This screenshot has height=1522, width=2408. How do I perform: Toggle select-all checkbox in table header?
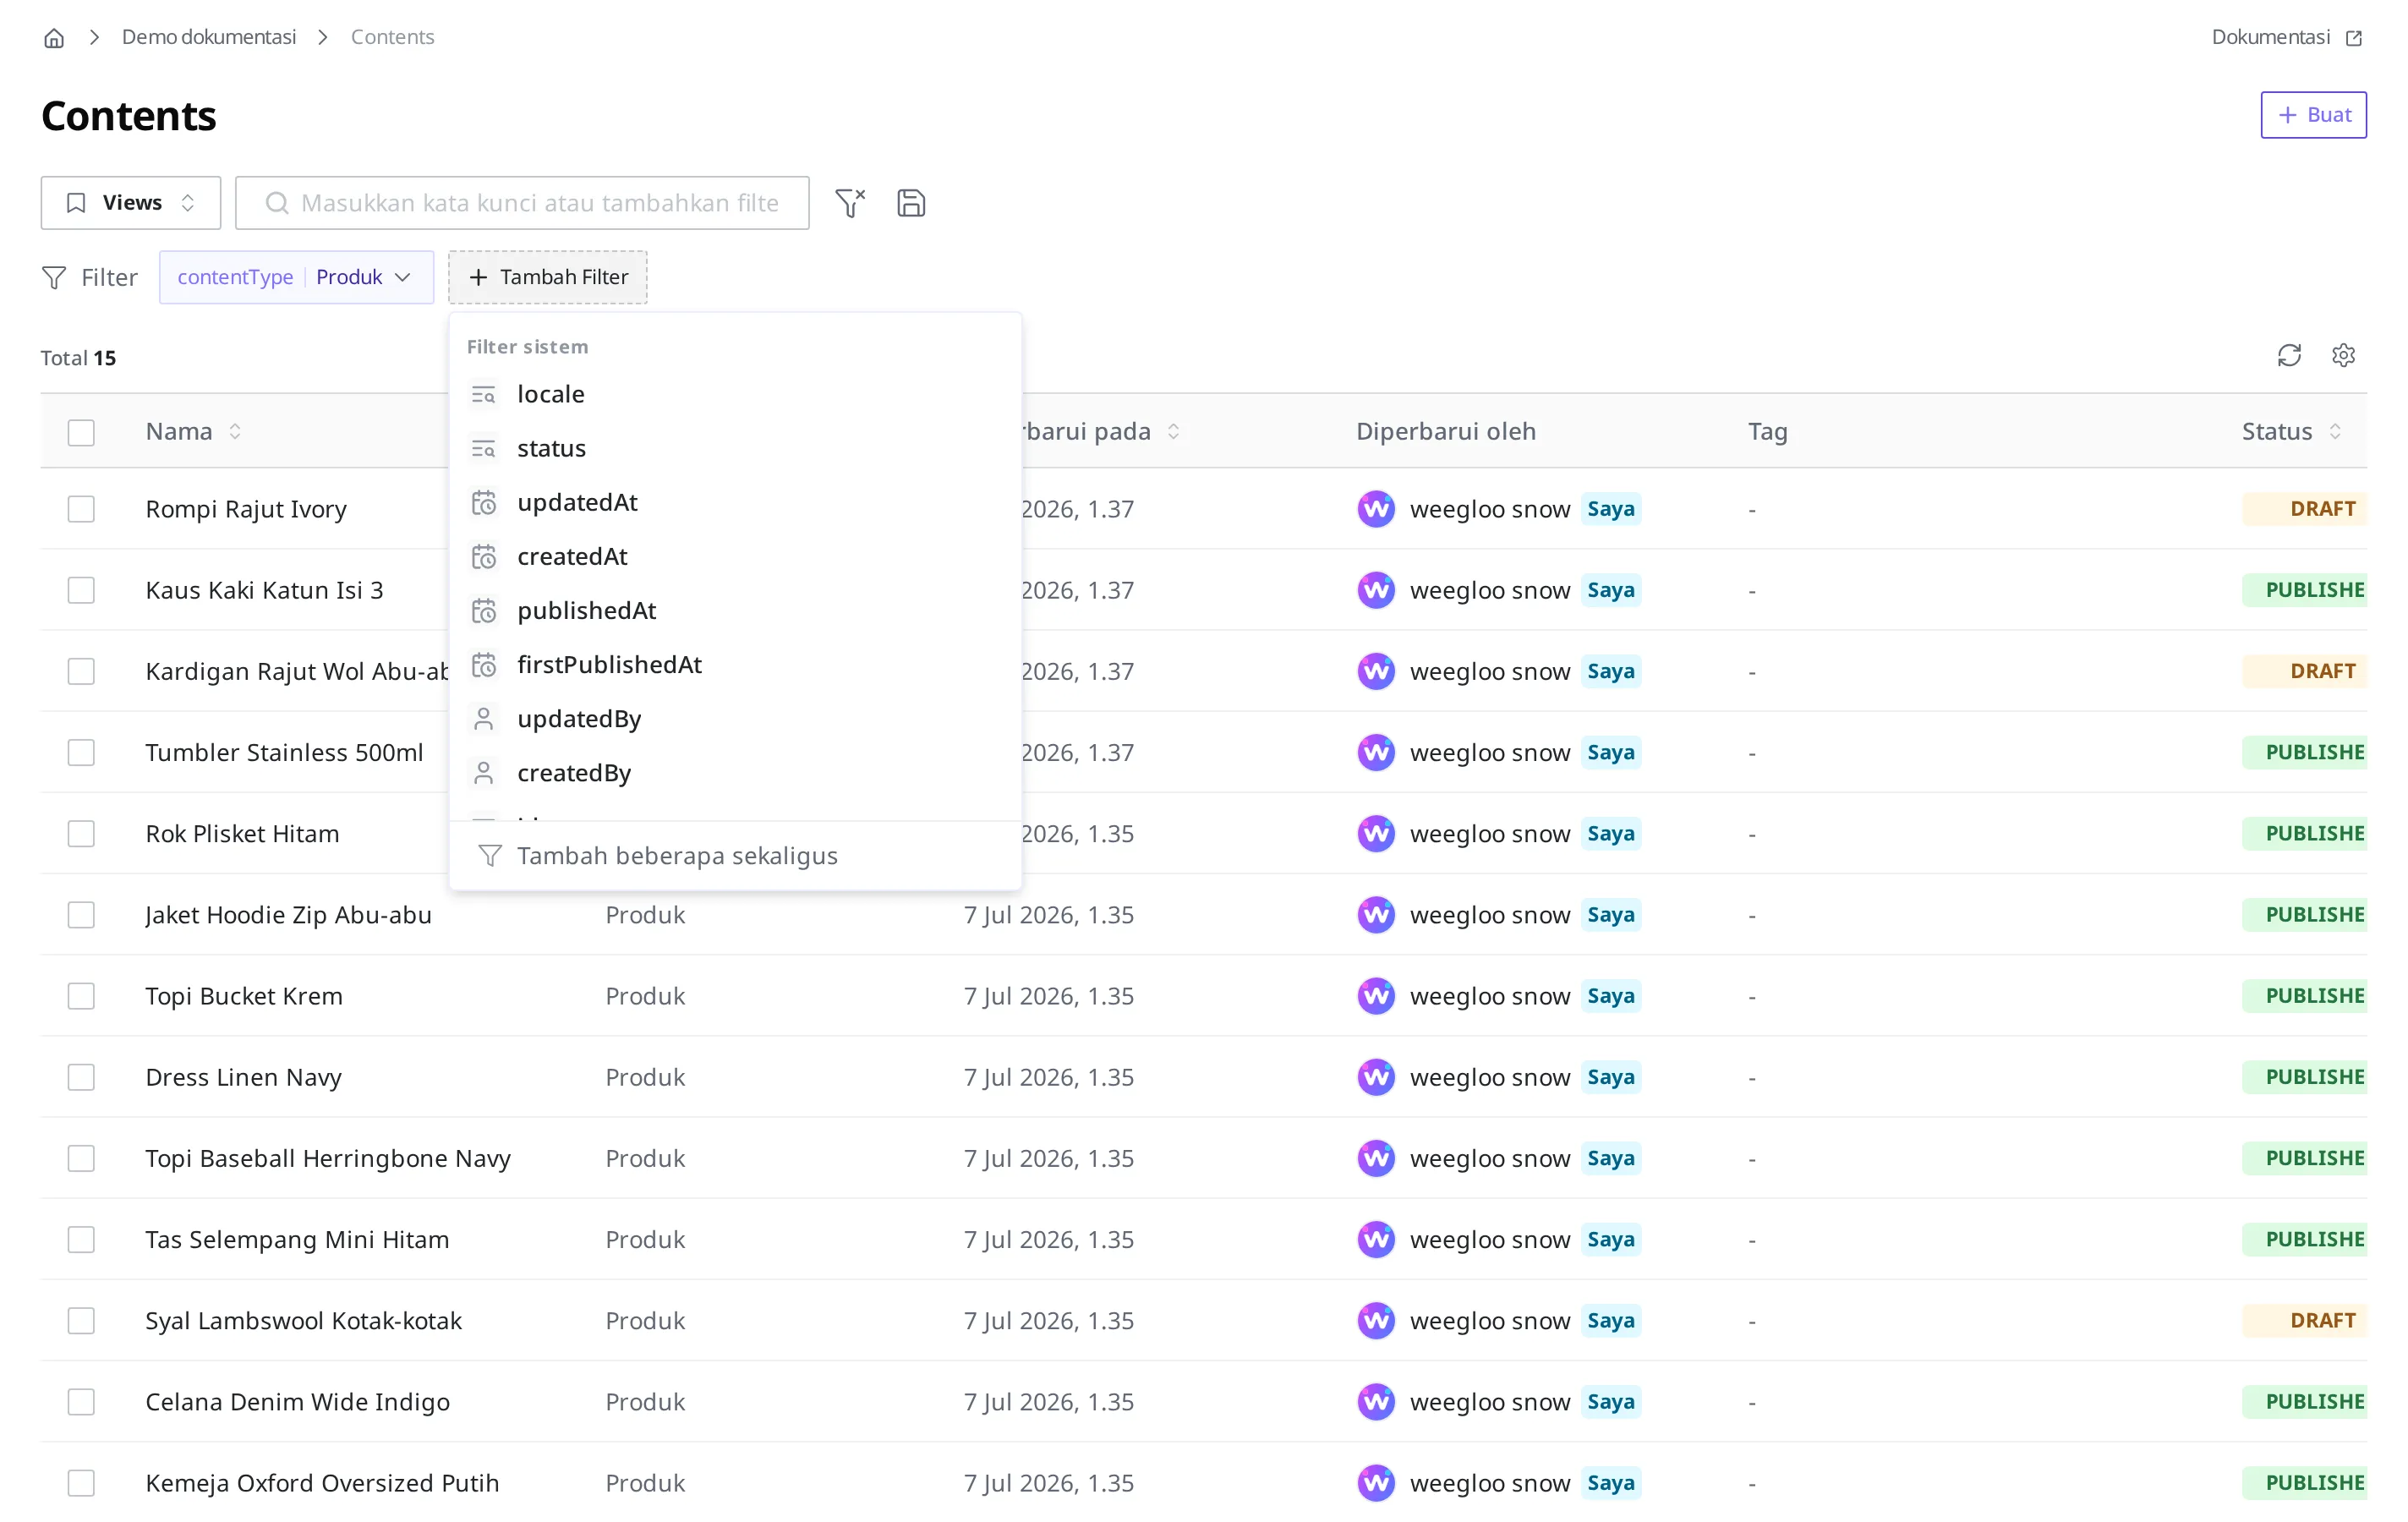81,432
